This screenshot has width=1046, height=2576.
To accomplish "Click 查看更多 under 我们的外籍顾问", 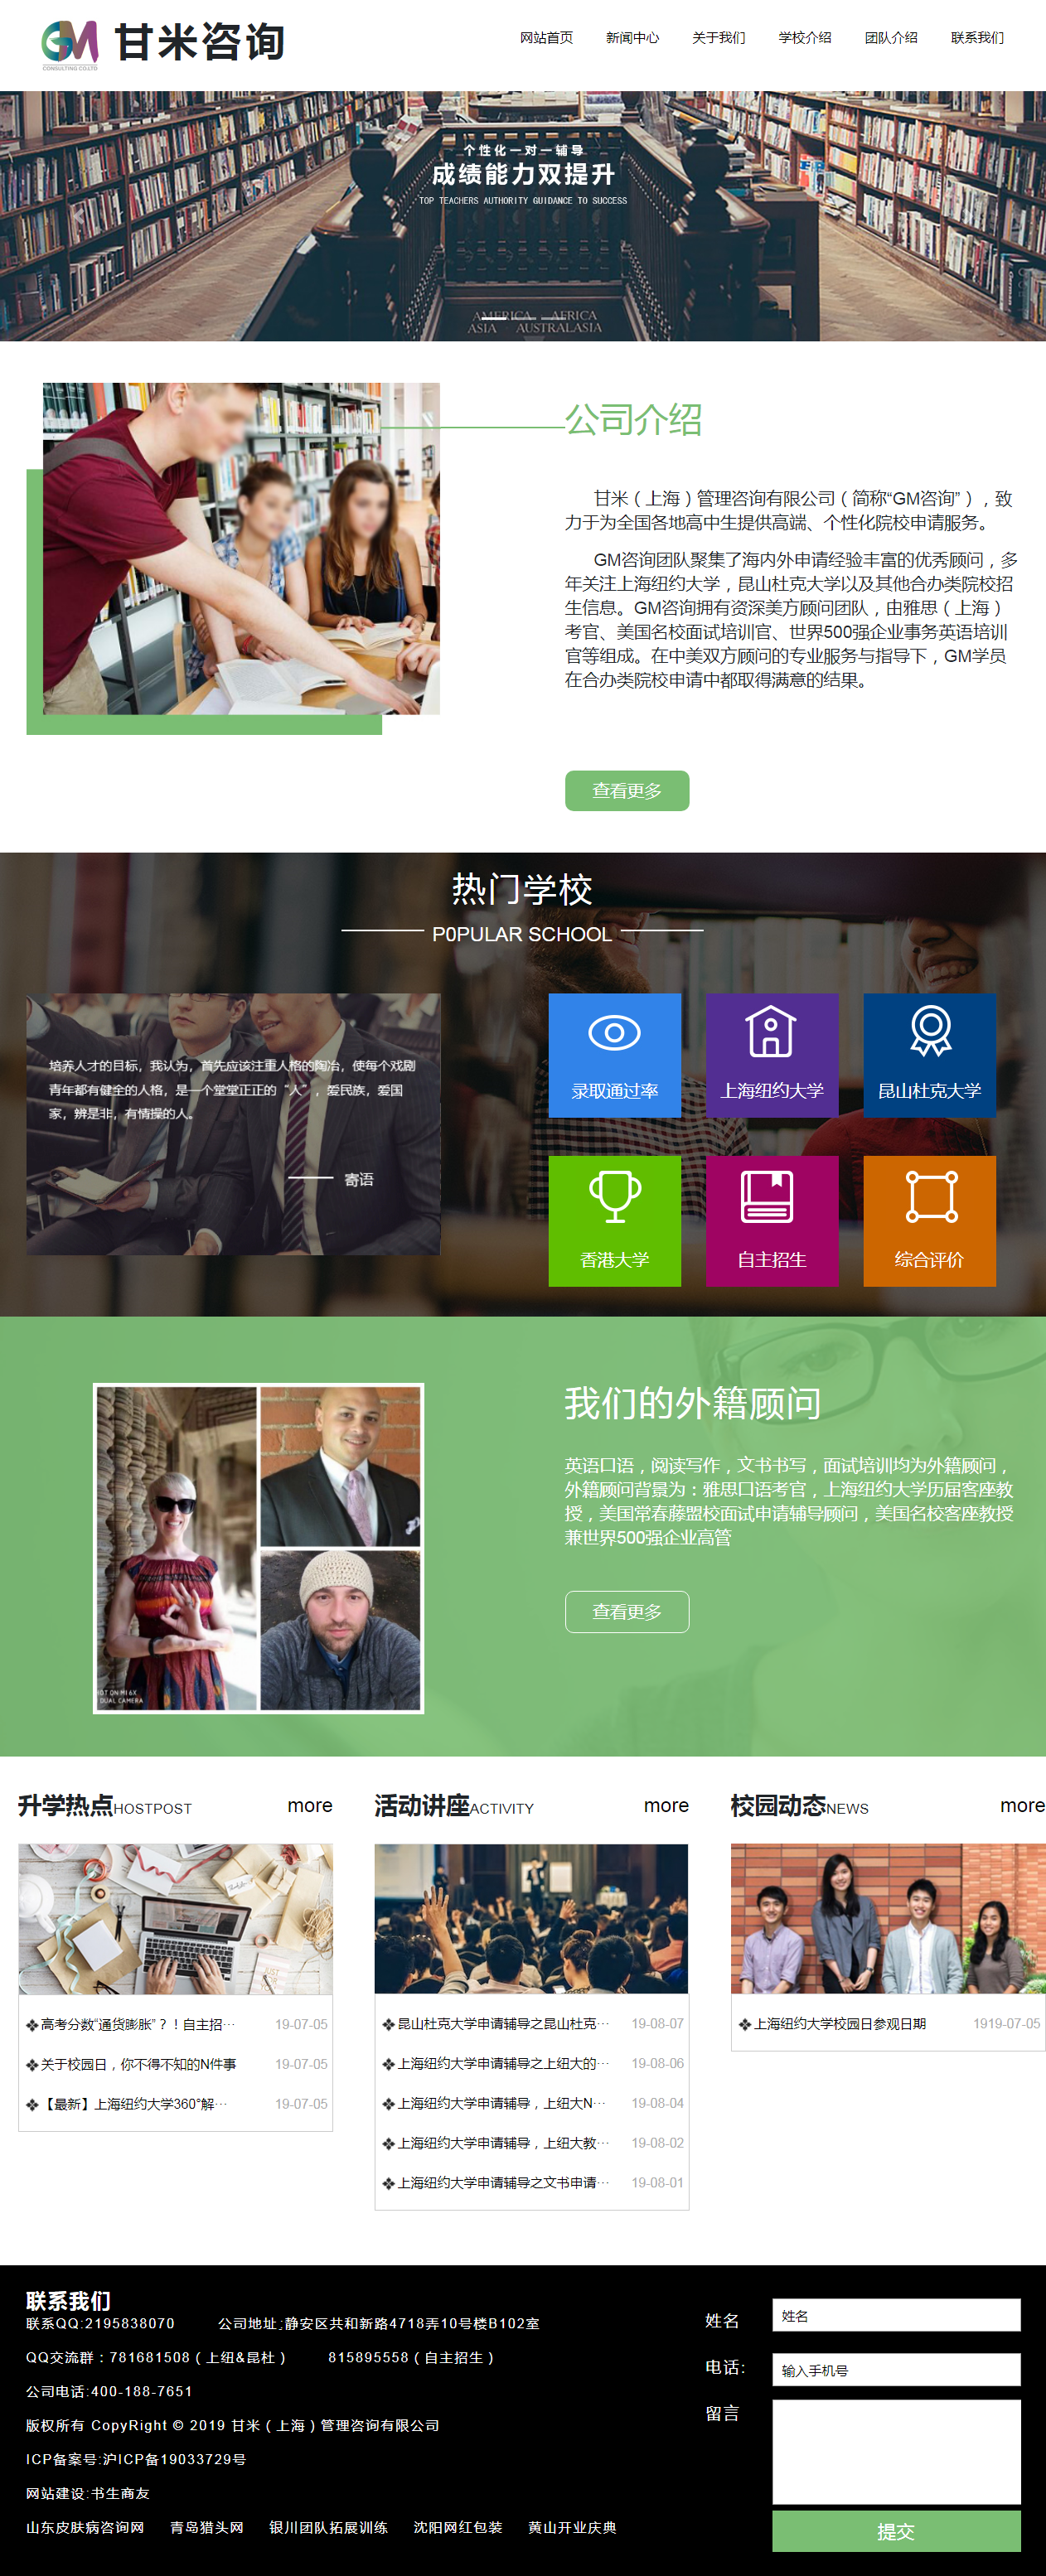I will coord(626,1612).
